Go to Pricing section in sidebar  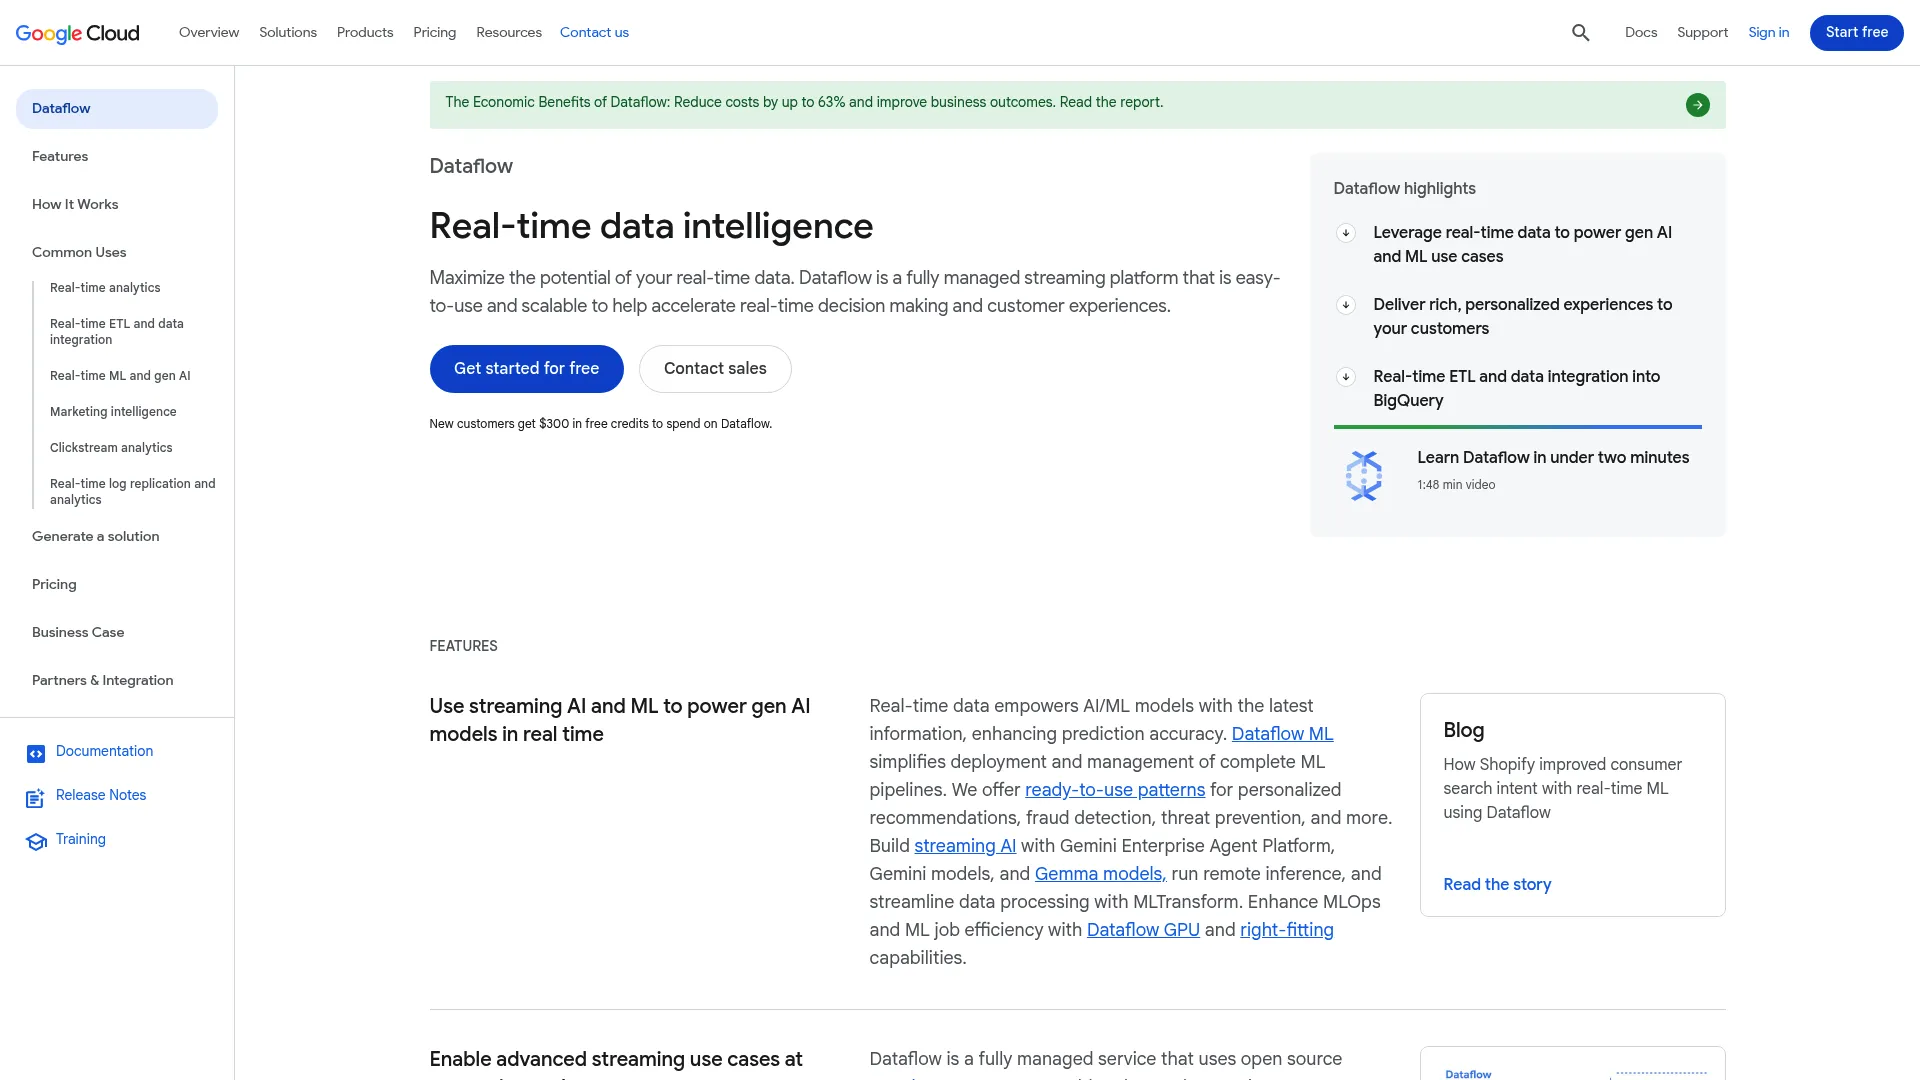[x=54, y=585]
